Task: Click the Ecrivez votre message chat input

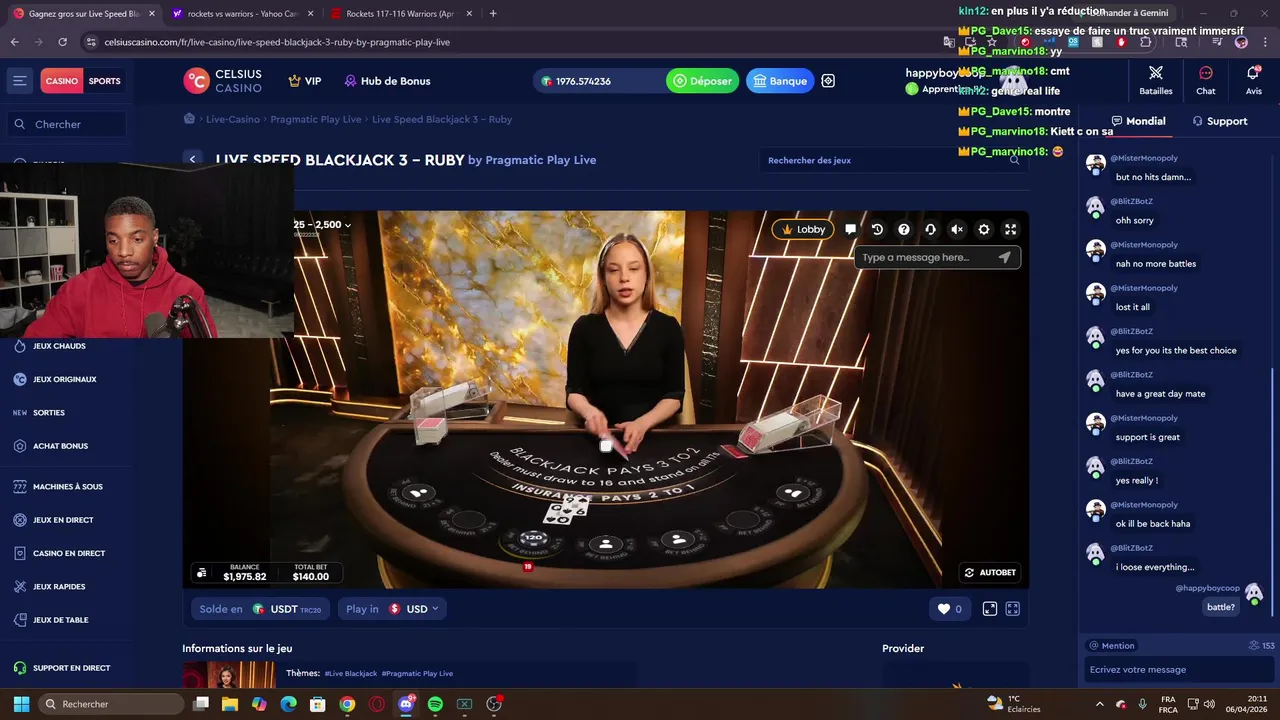Action: pyautogui.click(x=1180, y=670)
